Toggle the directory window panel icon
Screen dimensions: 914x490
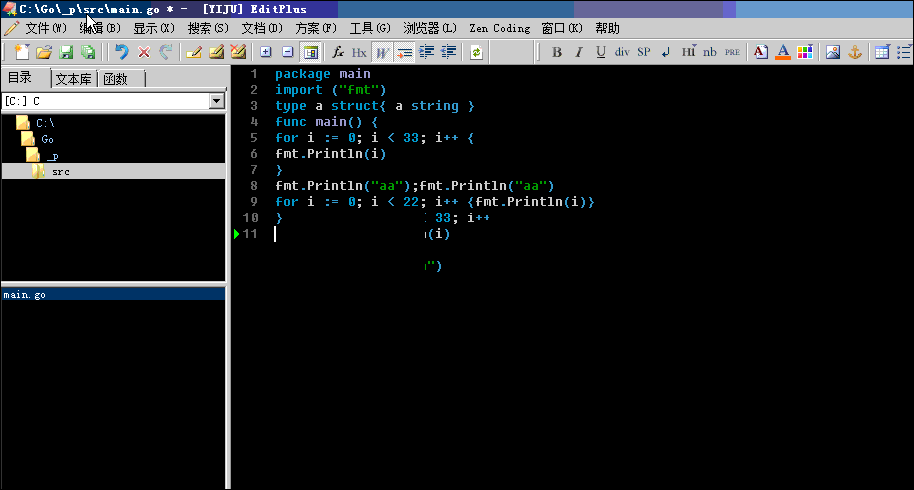click(310, 52)
